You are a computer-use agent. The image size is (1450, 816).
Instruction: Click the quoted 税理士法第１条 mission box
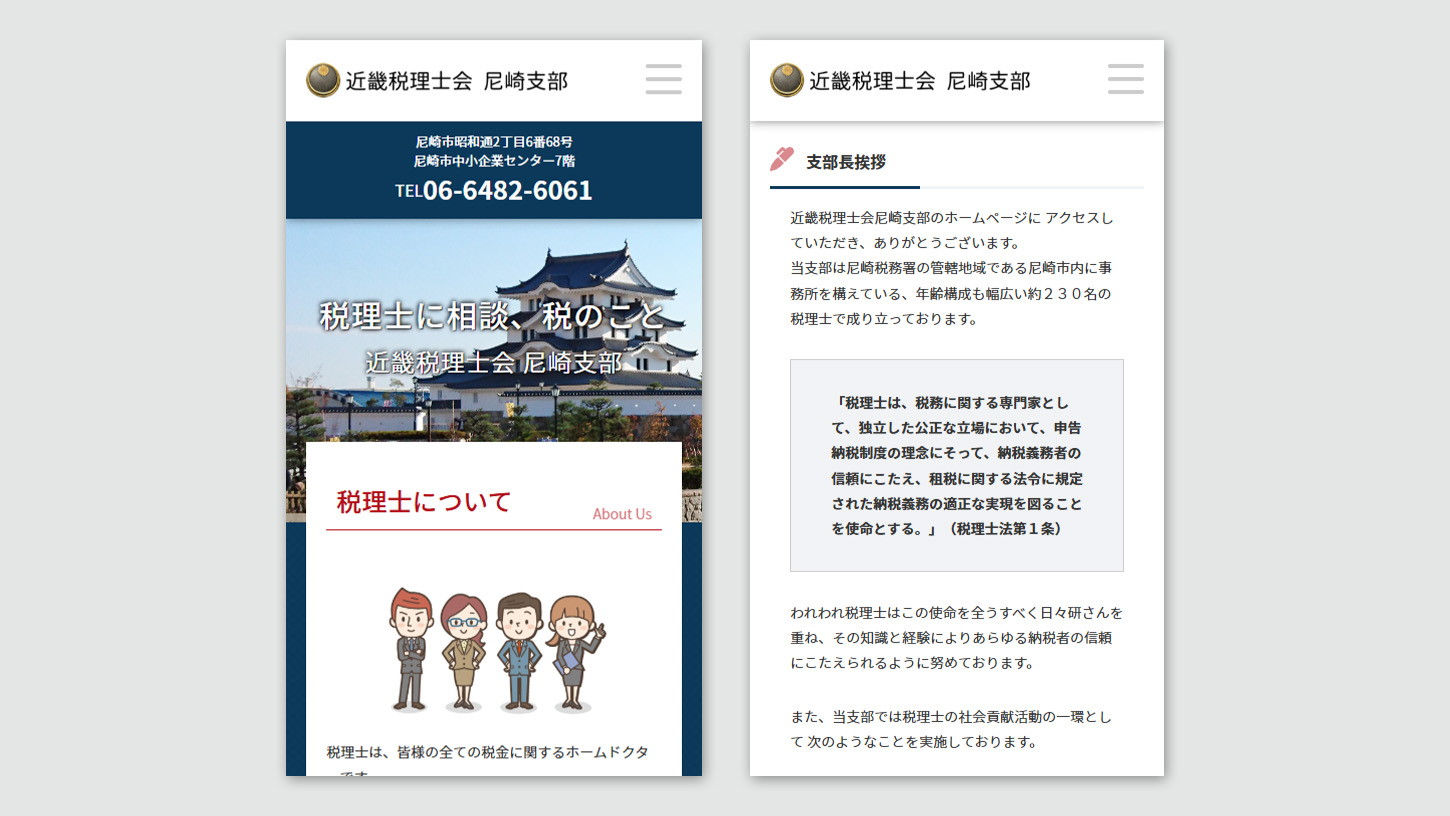[957, 465]
